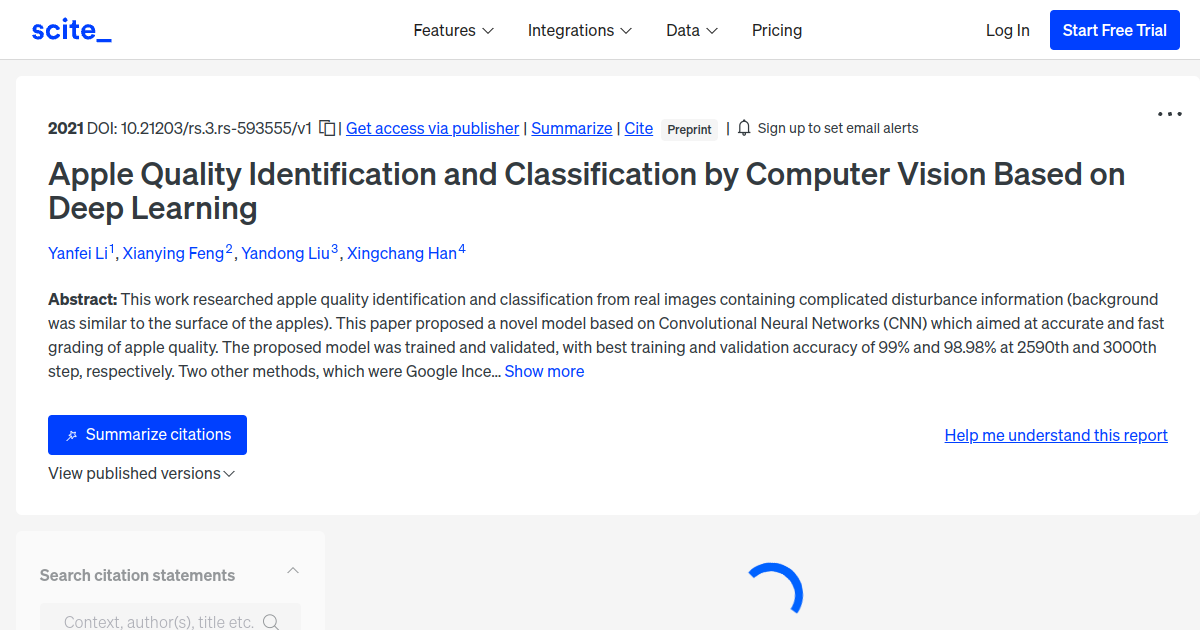
Task: Click the magnifier icon in the search field
Action: coord(271,621)
